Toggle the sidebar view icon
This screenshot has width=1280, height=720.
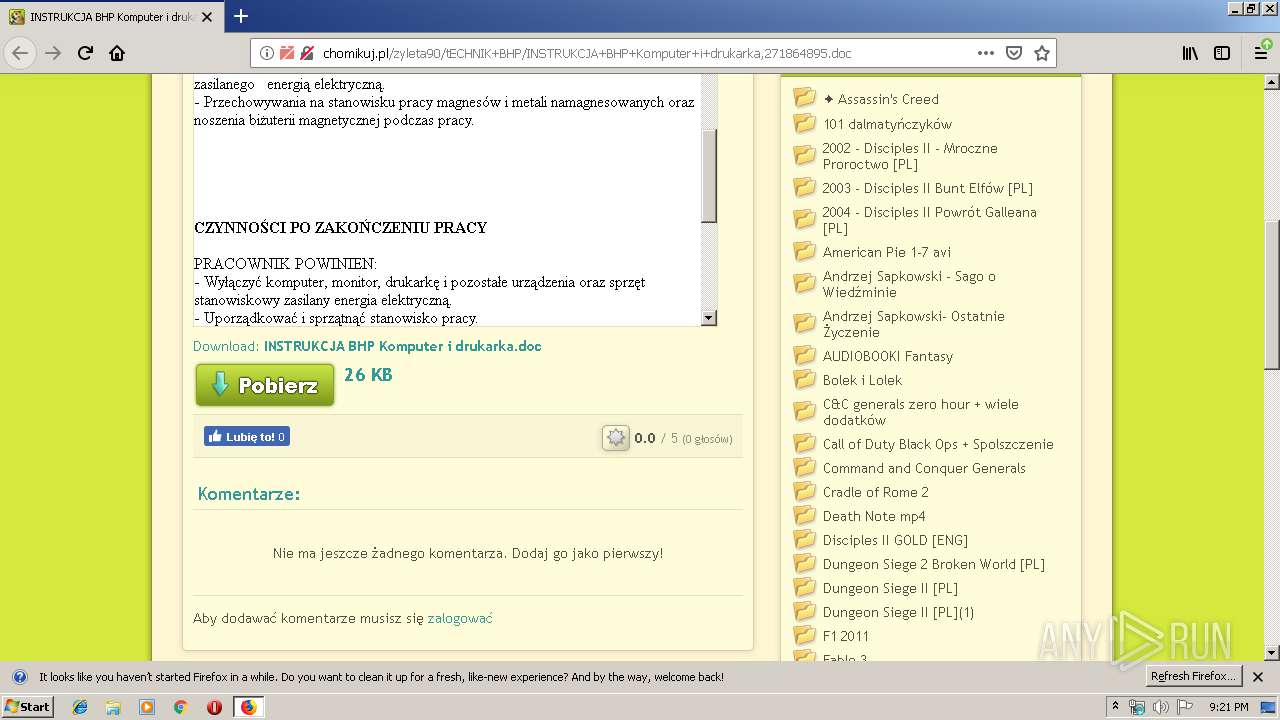pos(1222,53)
